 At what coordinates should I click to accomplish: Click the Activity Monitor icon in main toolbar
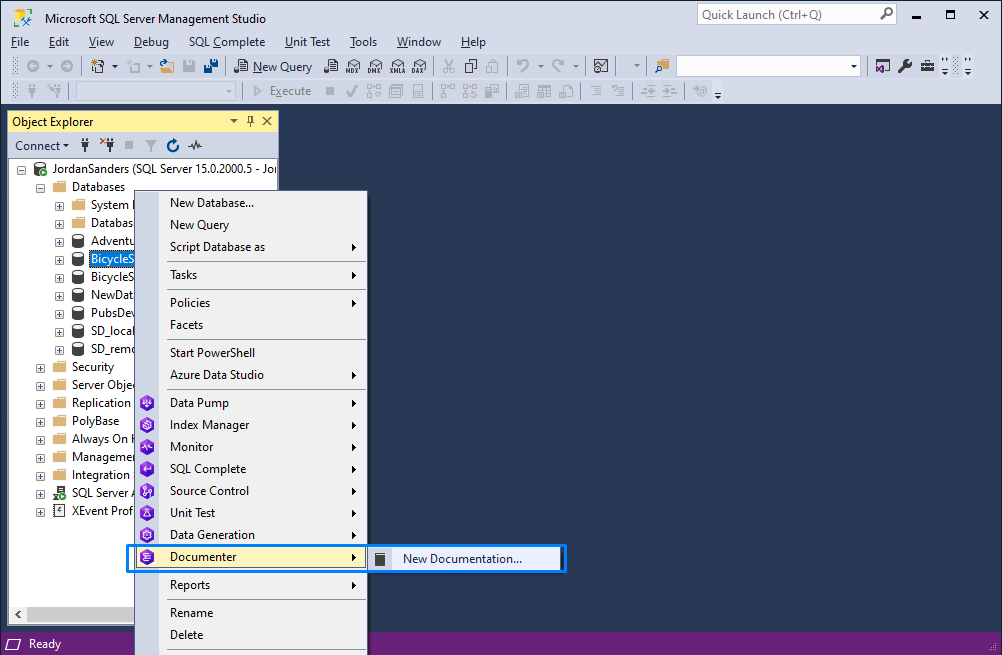601,66
